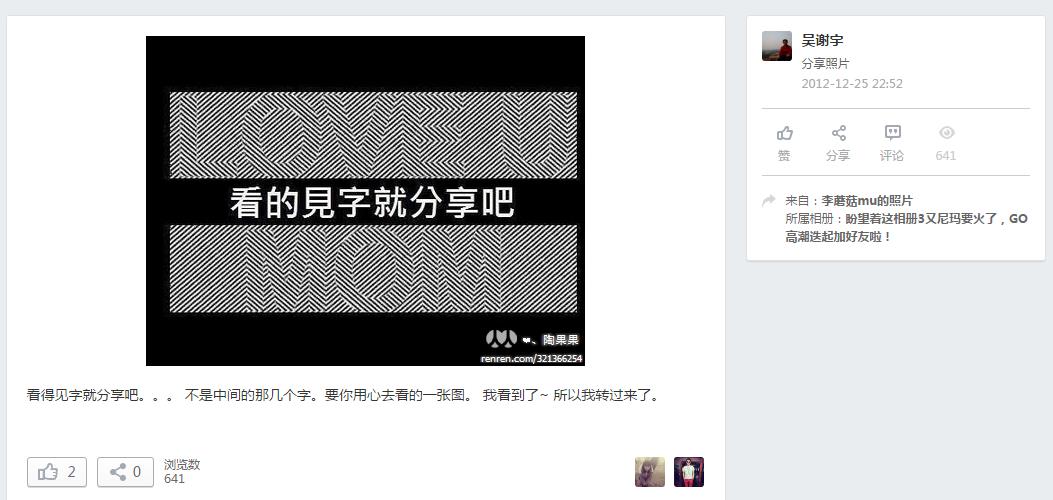Screen dimensions: 1053x500
Task: Open the 吴谢宇 username link
Action: (822, 40)
